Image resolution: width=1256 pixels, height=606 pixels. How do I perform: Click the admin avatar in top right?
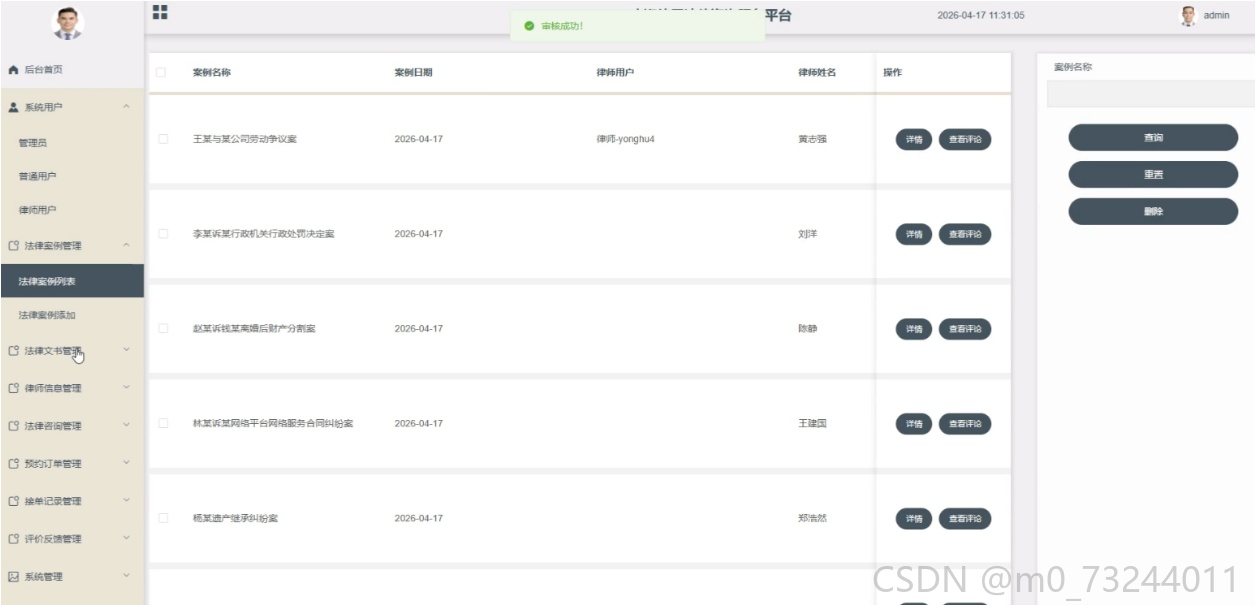[1188, 15]
